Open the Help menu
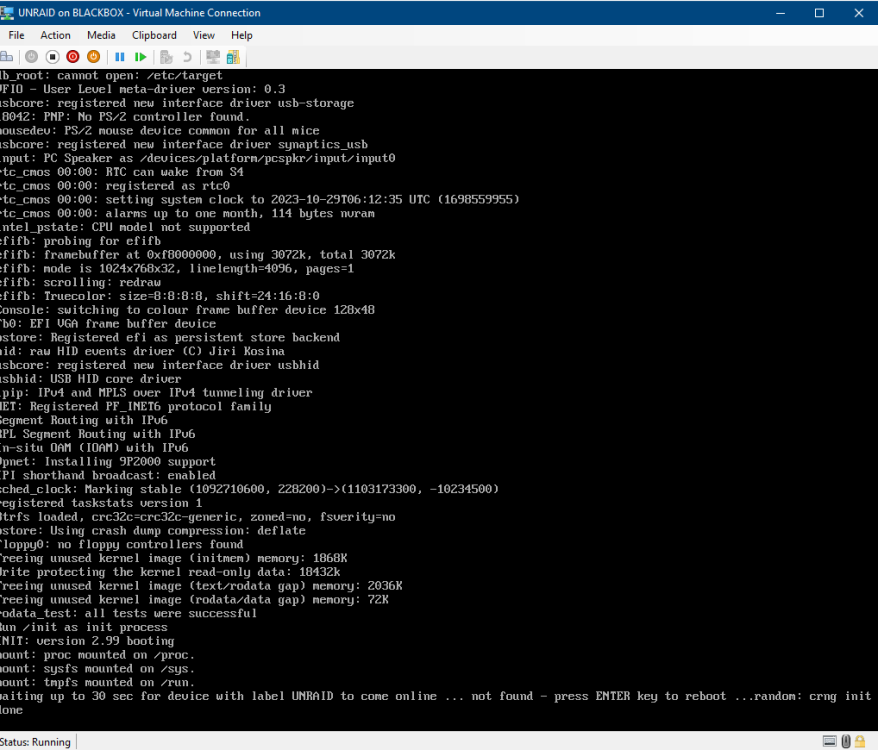Screen dimensions: 878x750 click(x=242, y=35)
